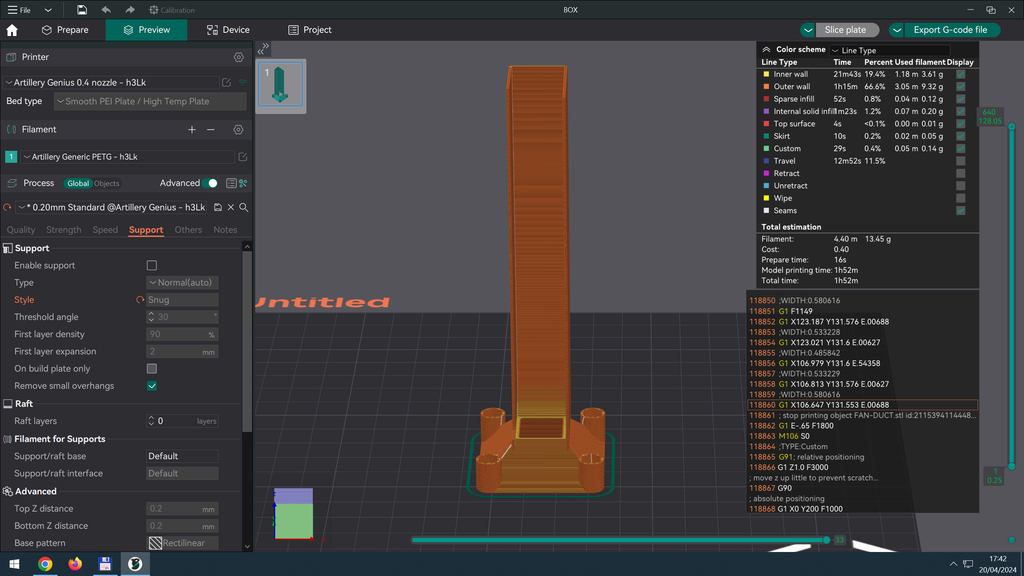1024x576 pixels.
Task: Search process presets with the magnifier icon
Action: coord(245,207)
